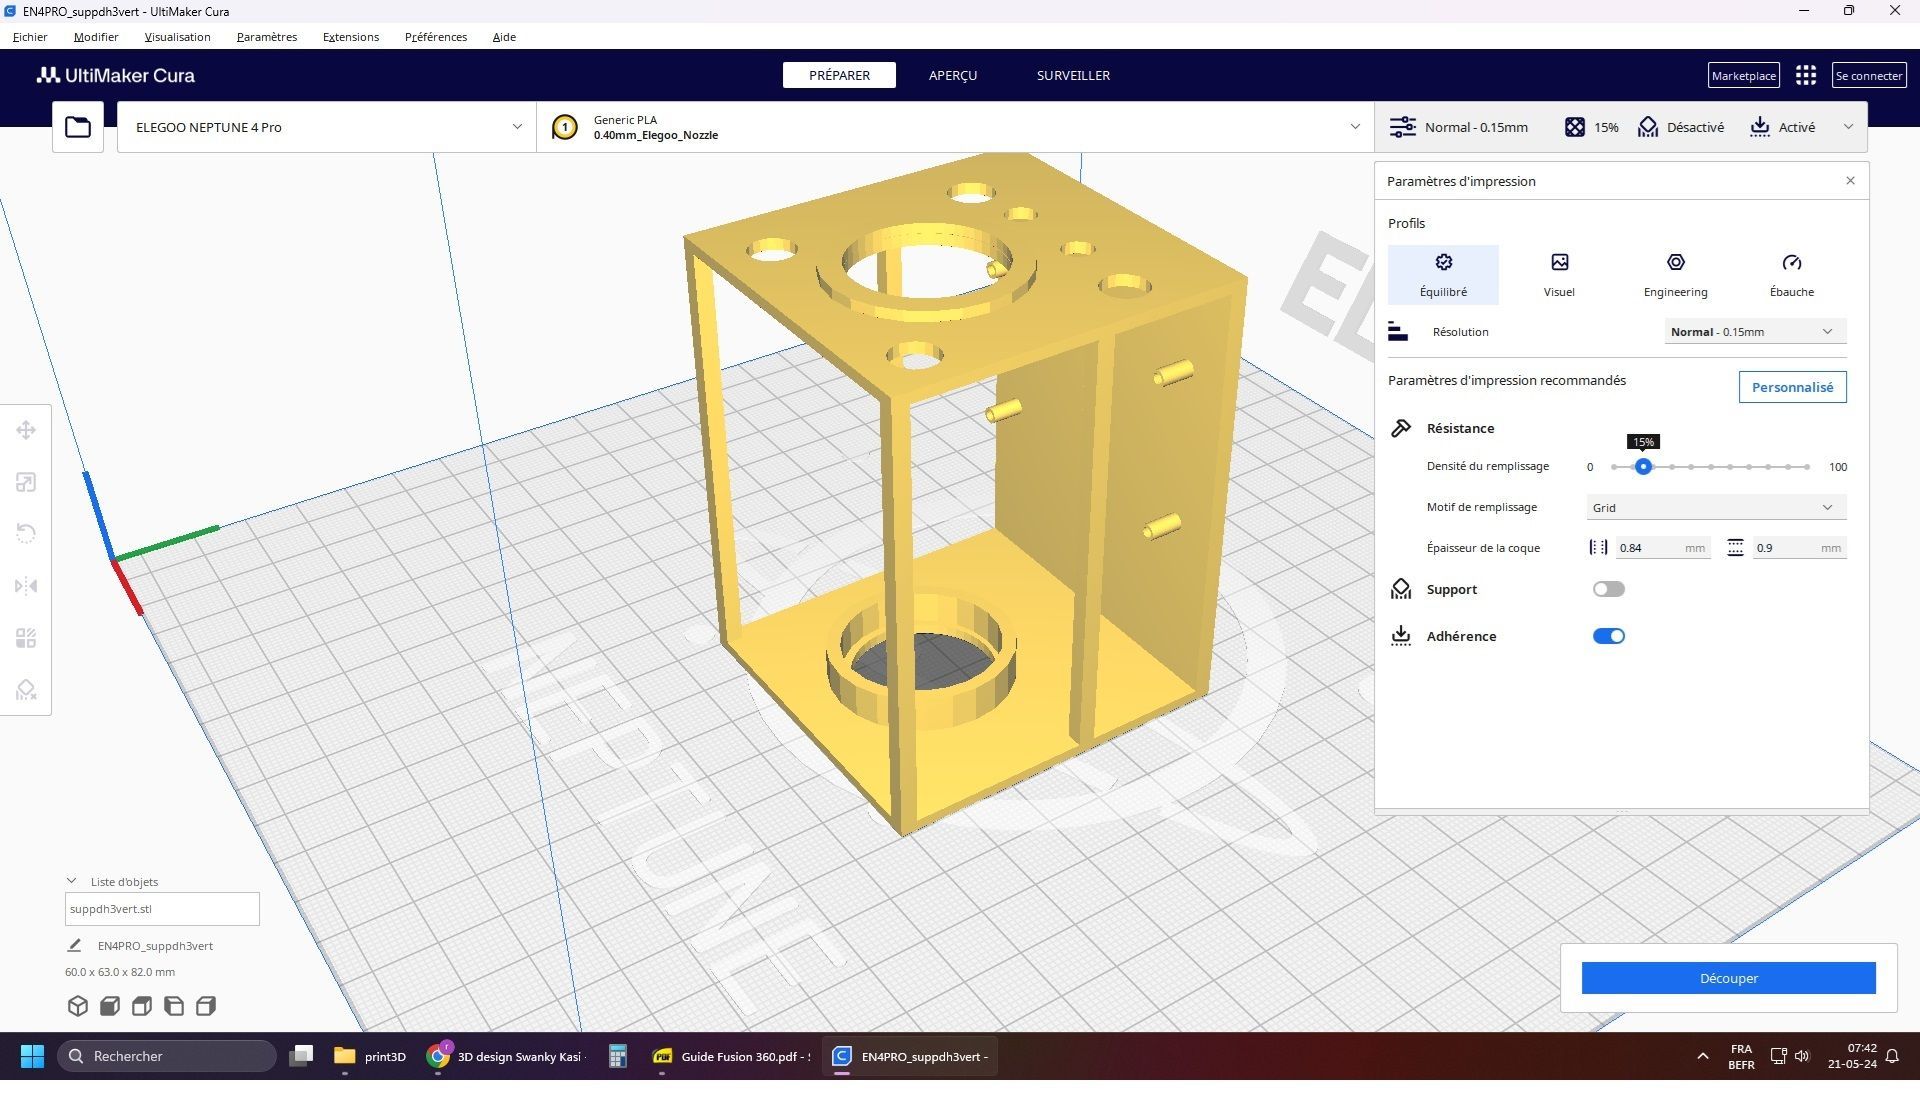
Task: Open the Motif de remplissage dropdown
Action: tap(1716, 507)
